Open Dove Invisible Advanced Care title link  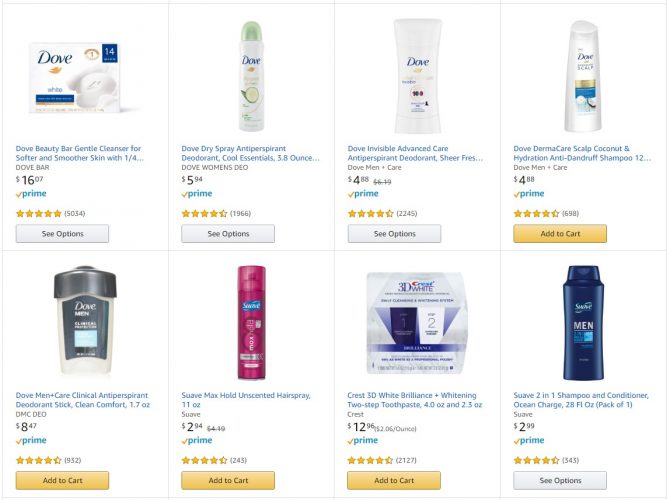point(415,153)
